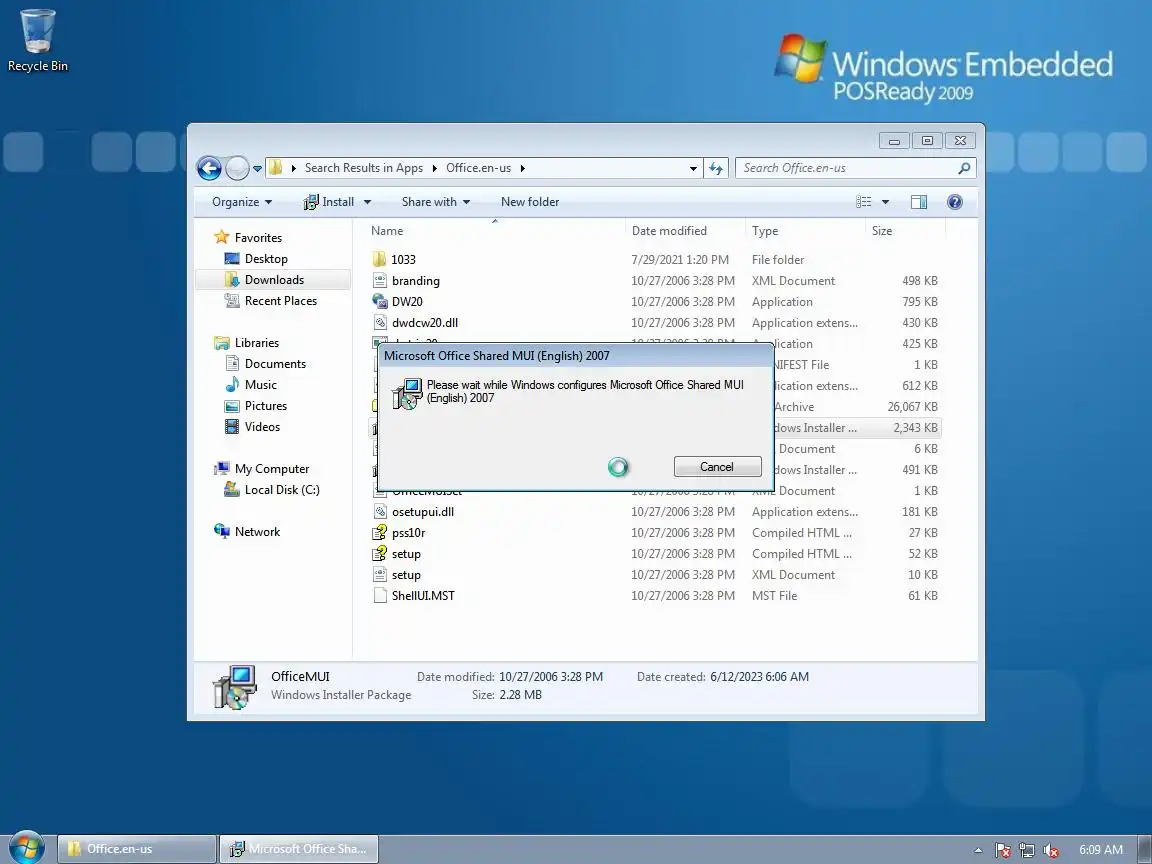The image size is (1152, 864).
Task: Open Documents library
Action: pos(275,364)
